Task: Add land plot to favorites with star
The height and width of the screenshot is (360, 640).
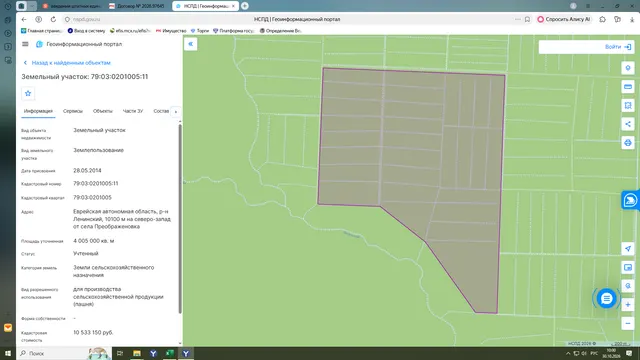Action: point(28,93)
